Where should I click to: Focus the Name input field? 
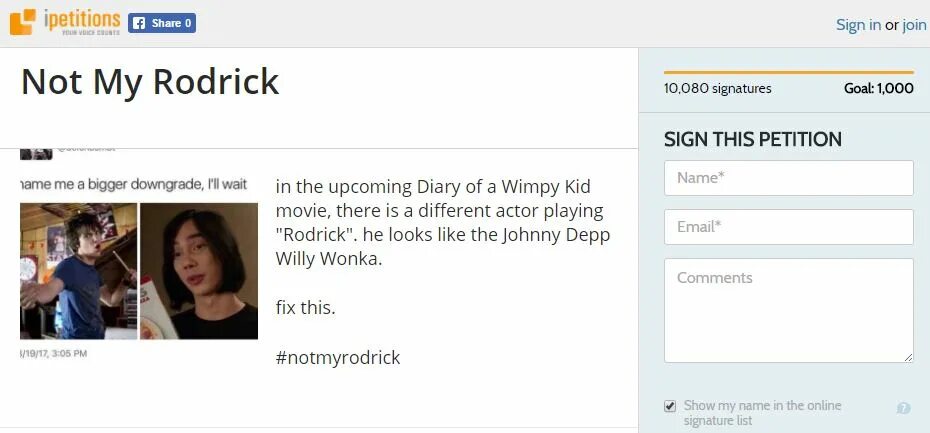pyautogui.click(x=788, y=178)
